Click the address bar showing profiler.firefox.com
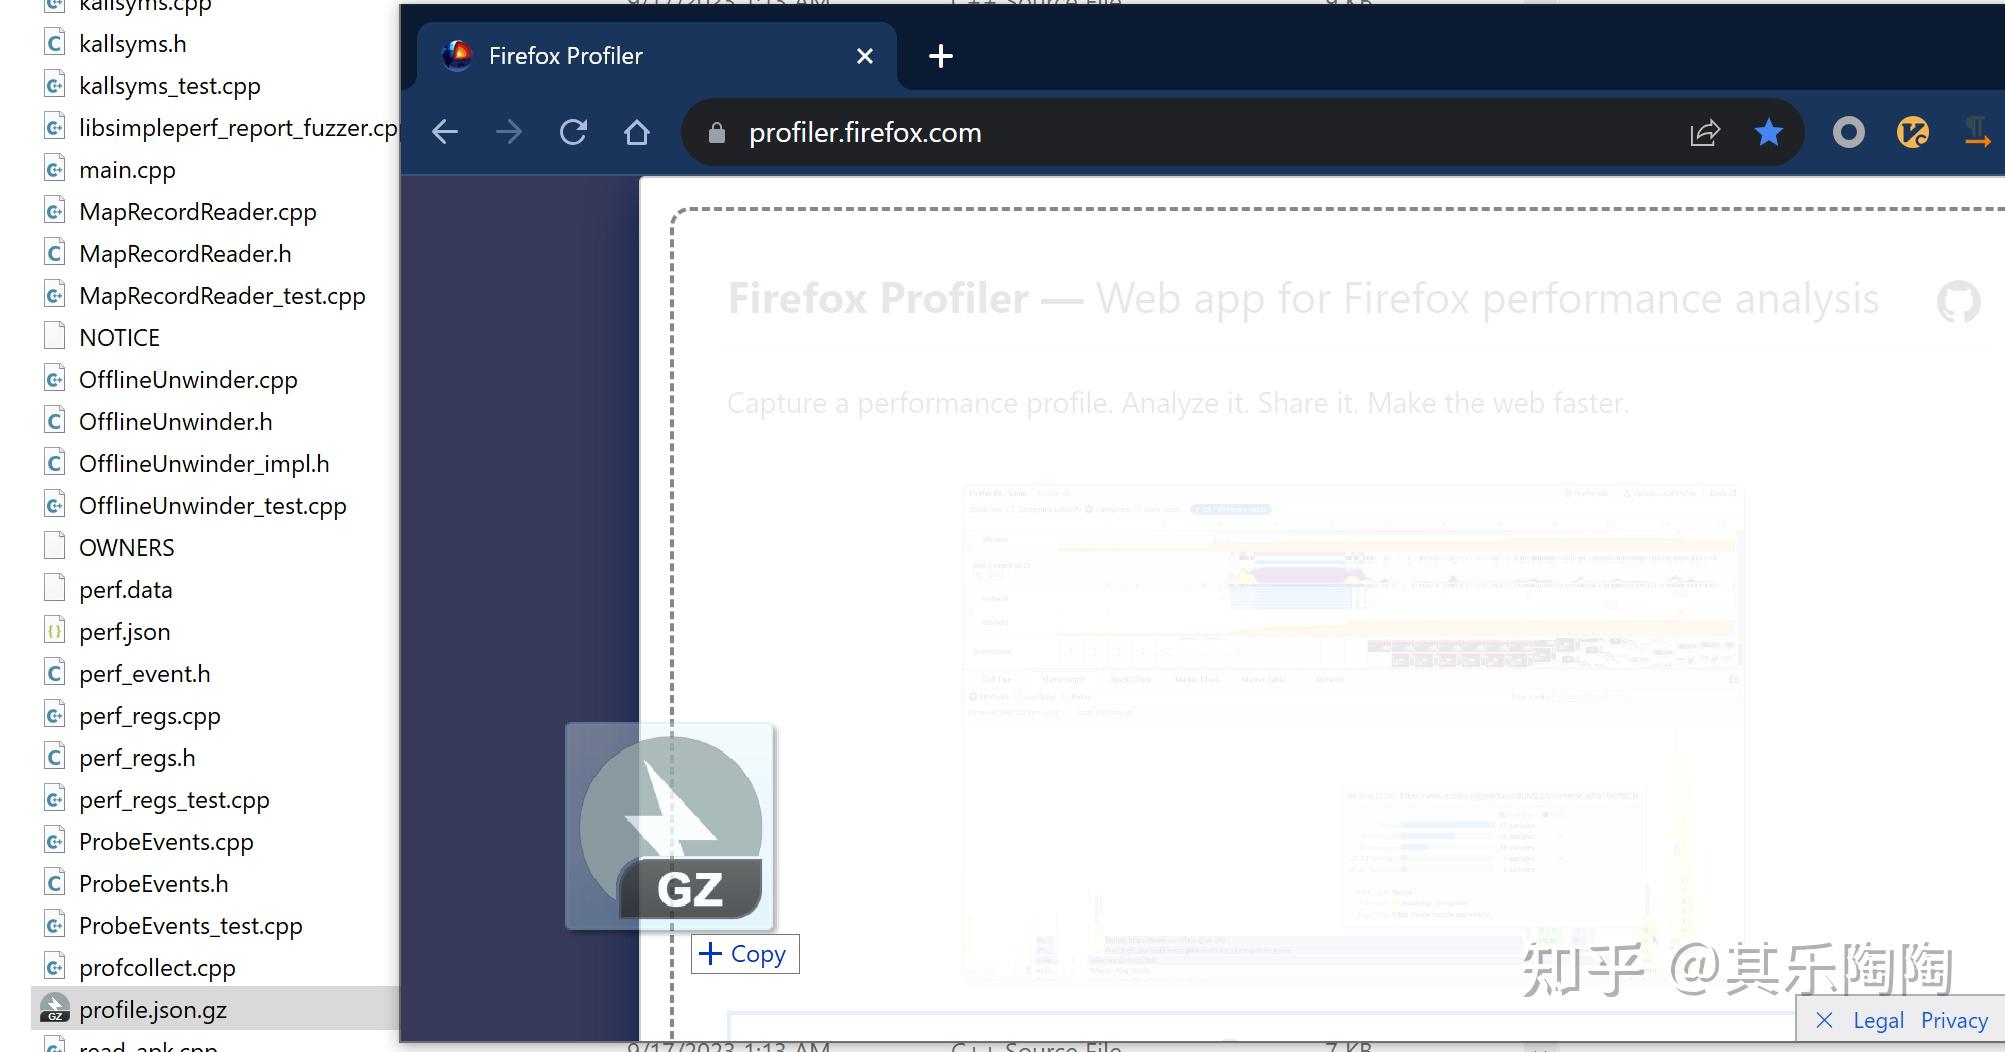2005x1052 pixels. (x=864, y=132)
